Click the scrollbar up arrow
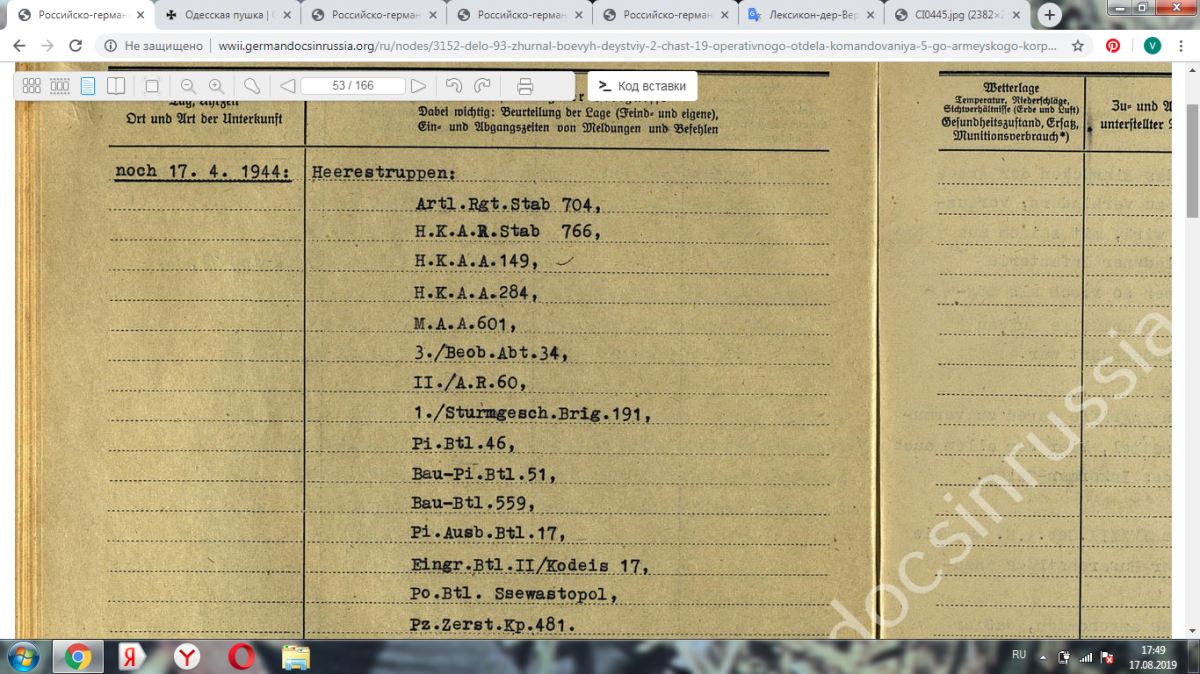This screenshot has height=674, width=1200. pyautogui.click(x=1192, y=72)
